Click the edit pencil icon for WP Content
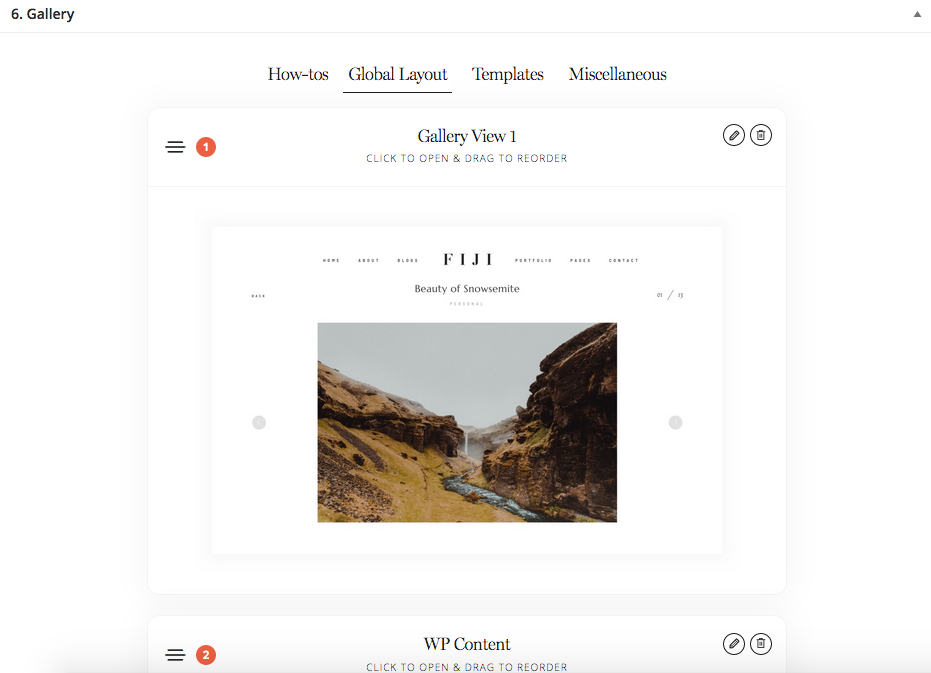The image size is (931, 673). click(734, 644)
